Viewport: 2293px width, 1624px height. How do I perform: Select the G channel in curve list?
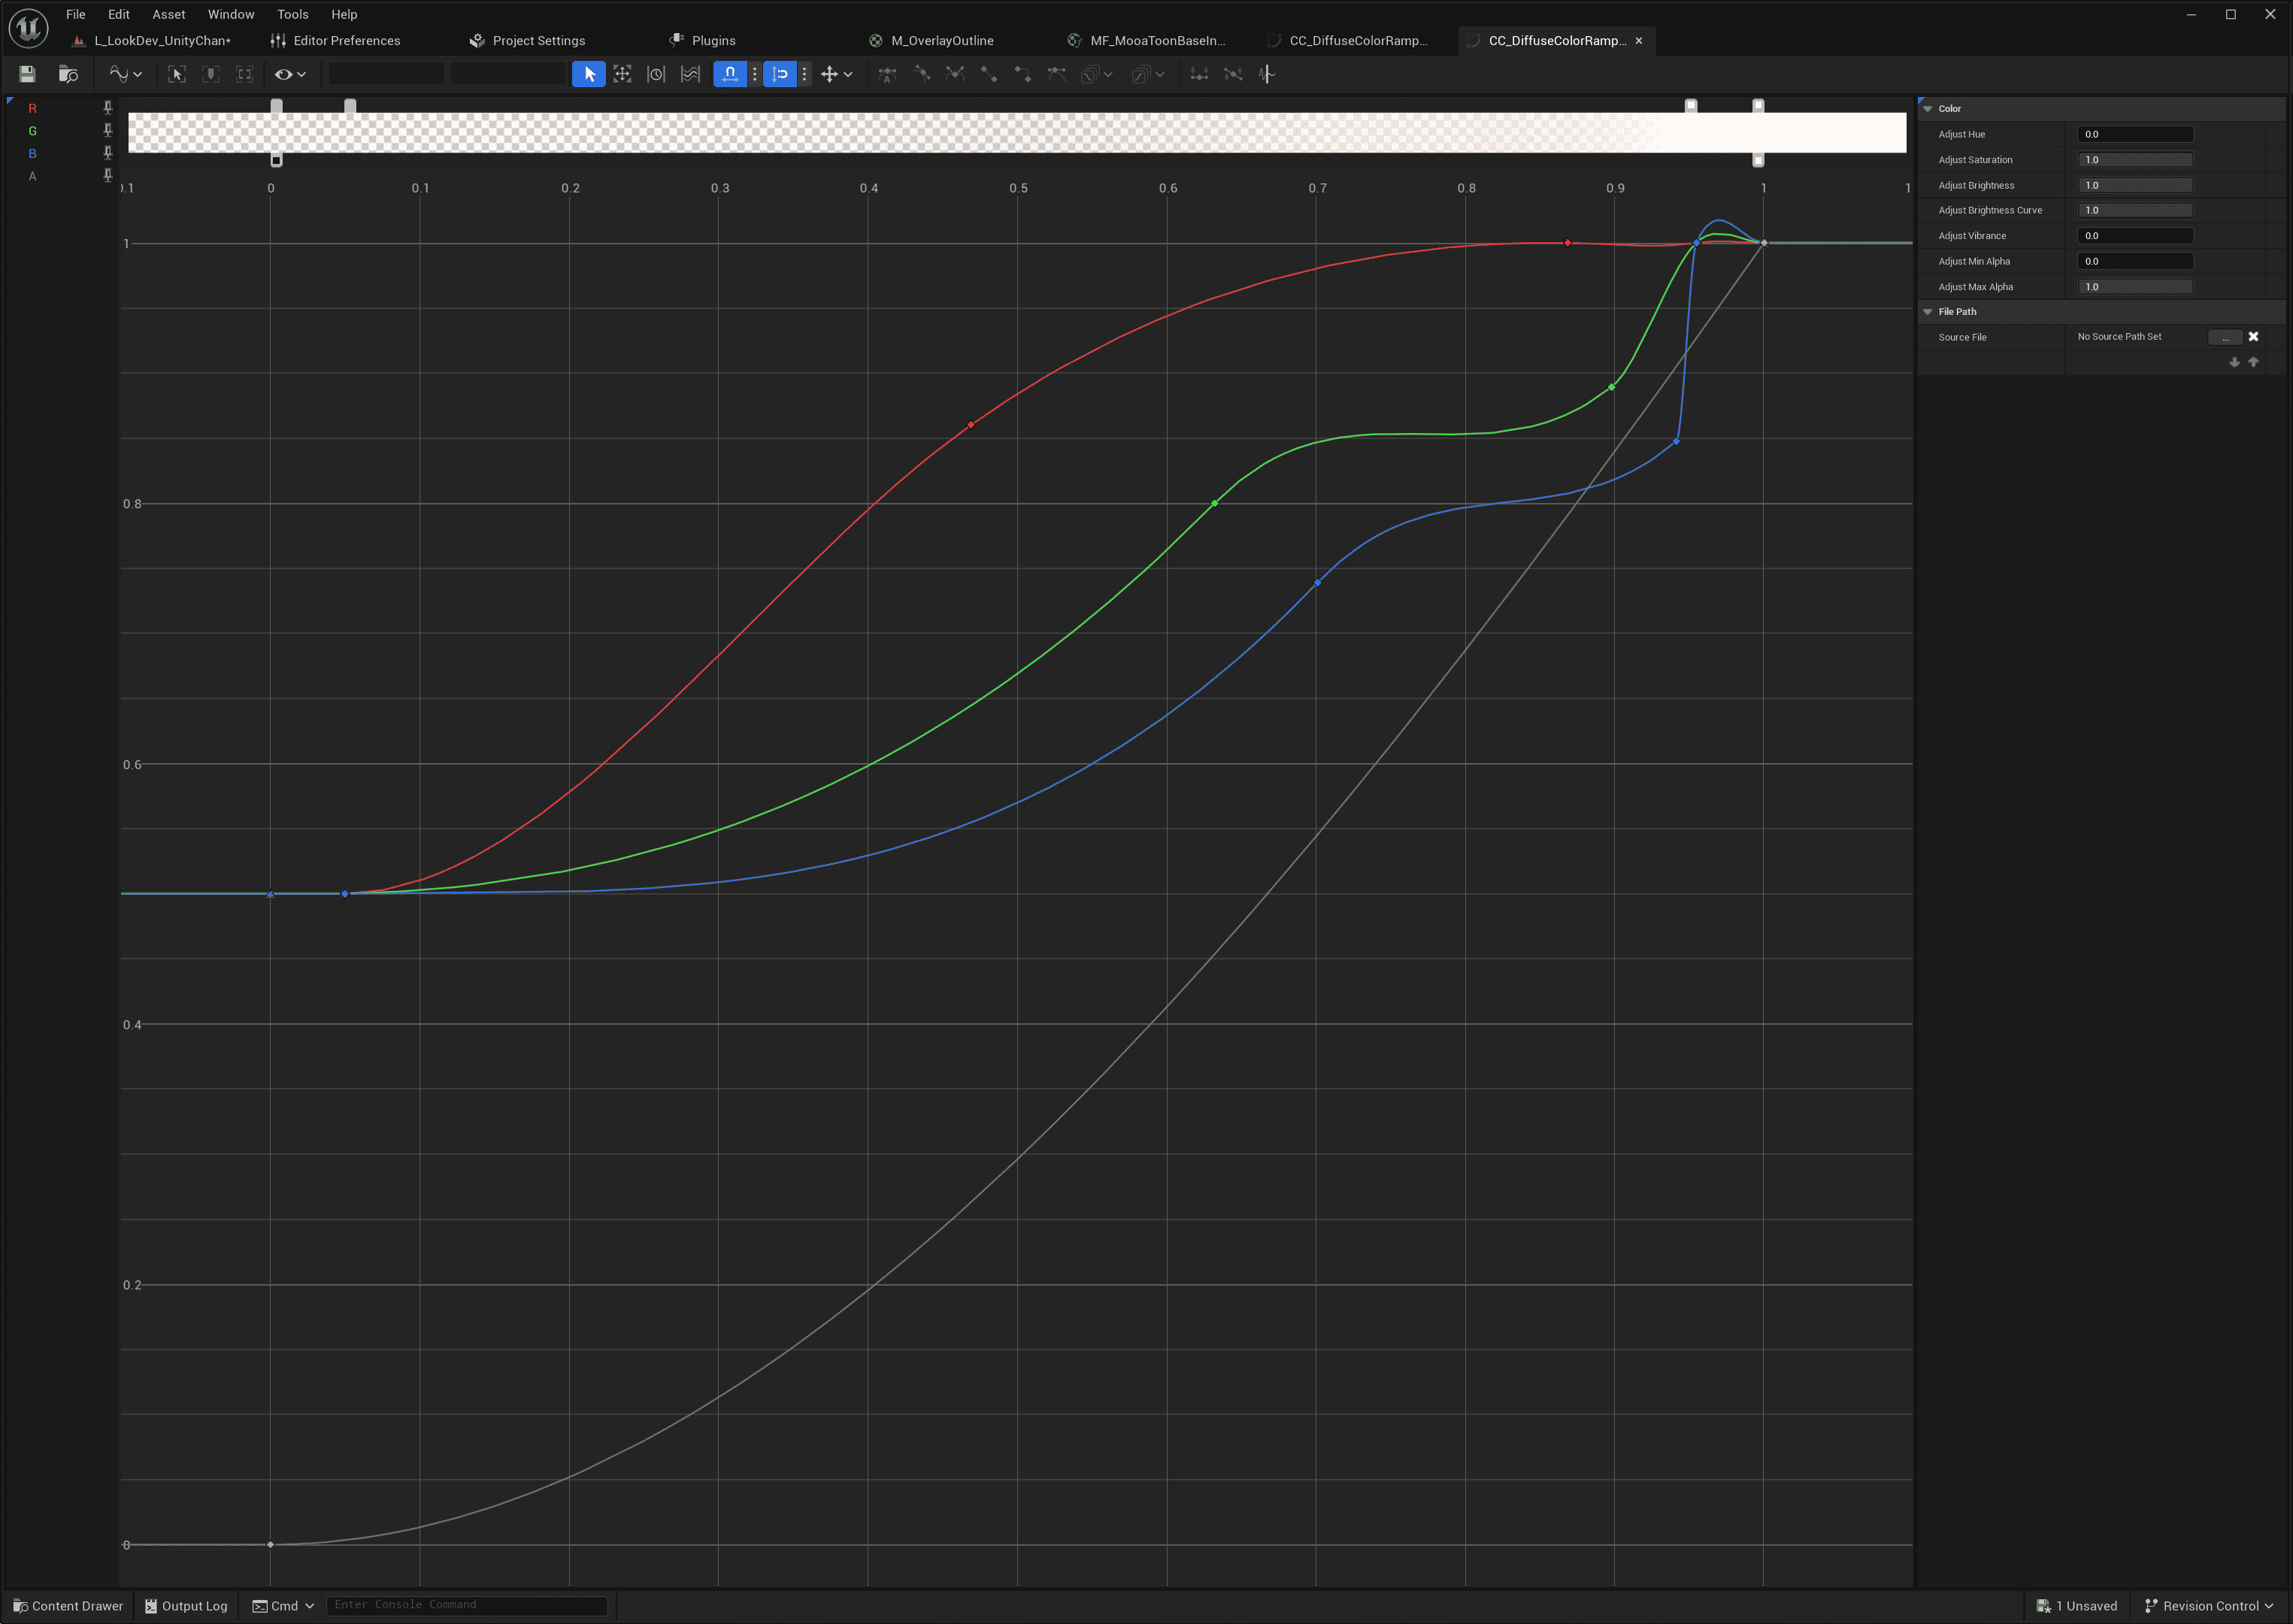(32, 131)
